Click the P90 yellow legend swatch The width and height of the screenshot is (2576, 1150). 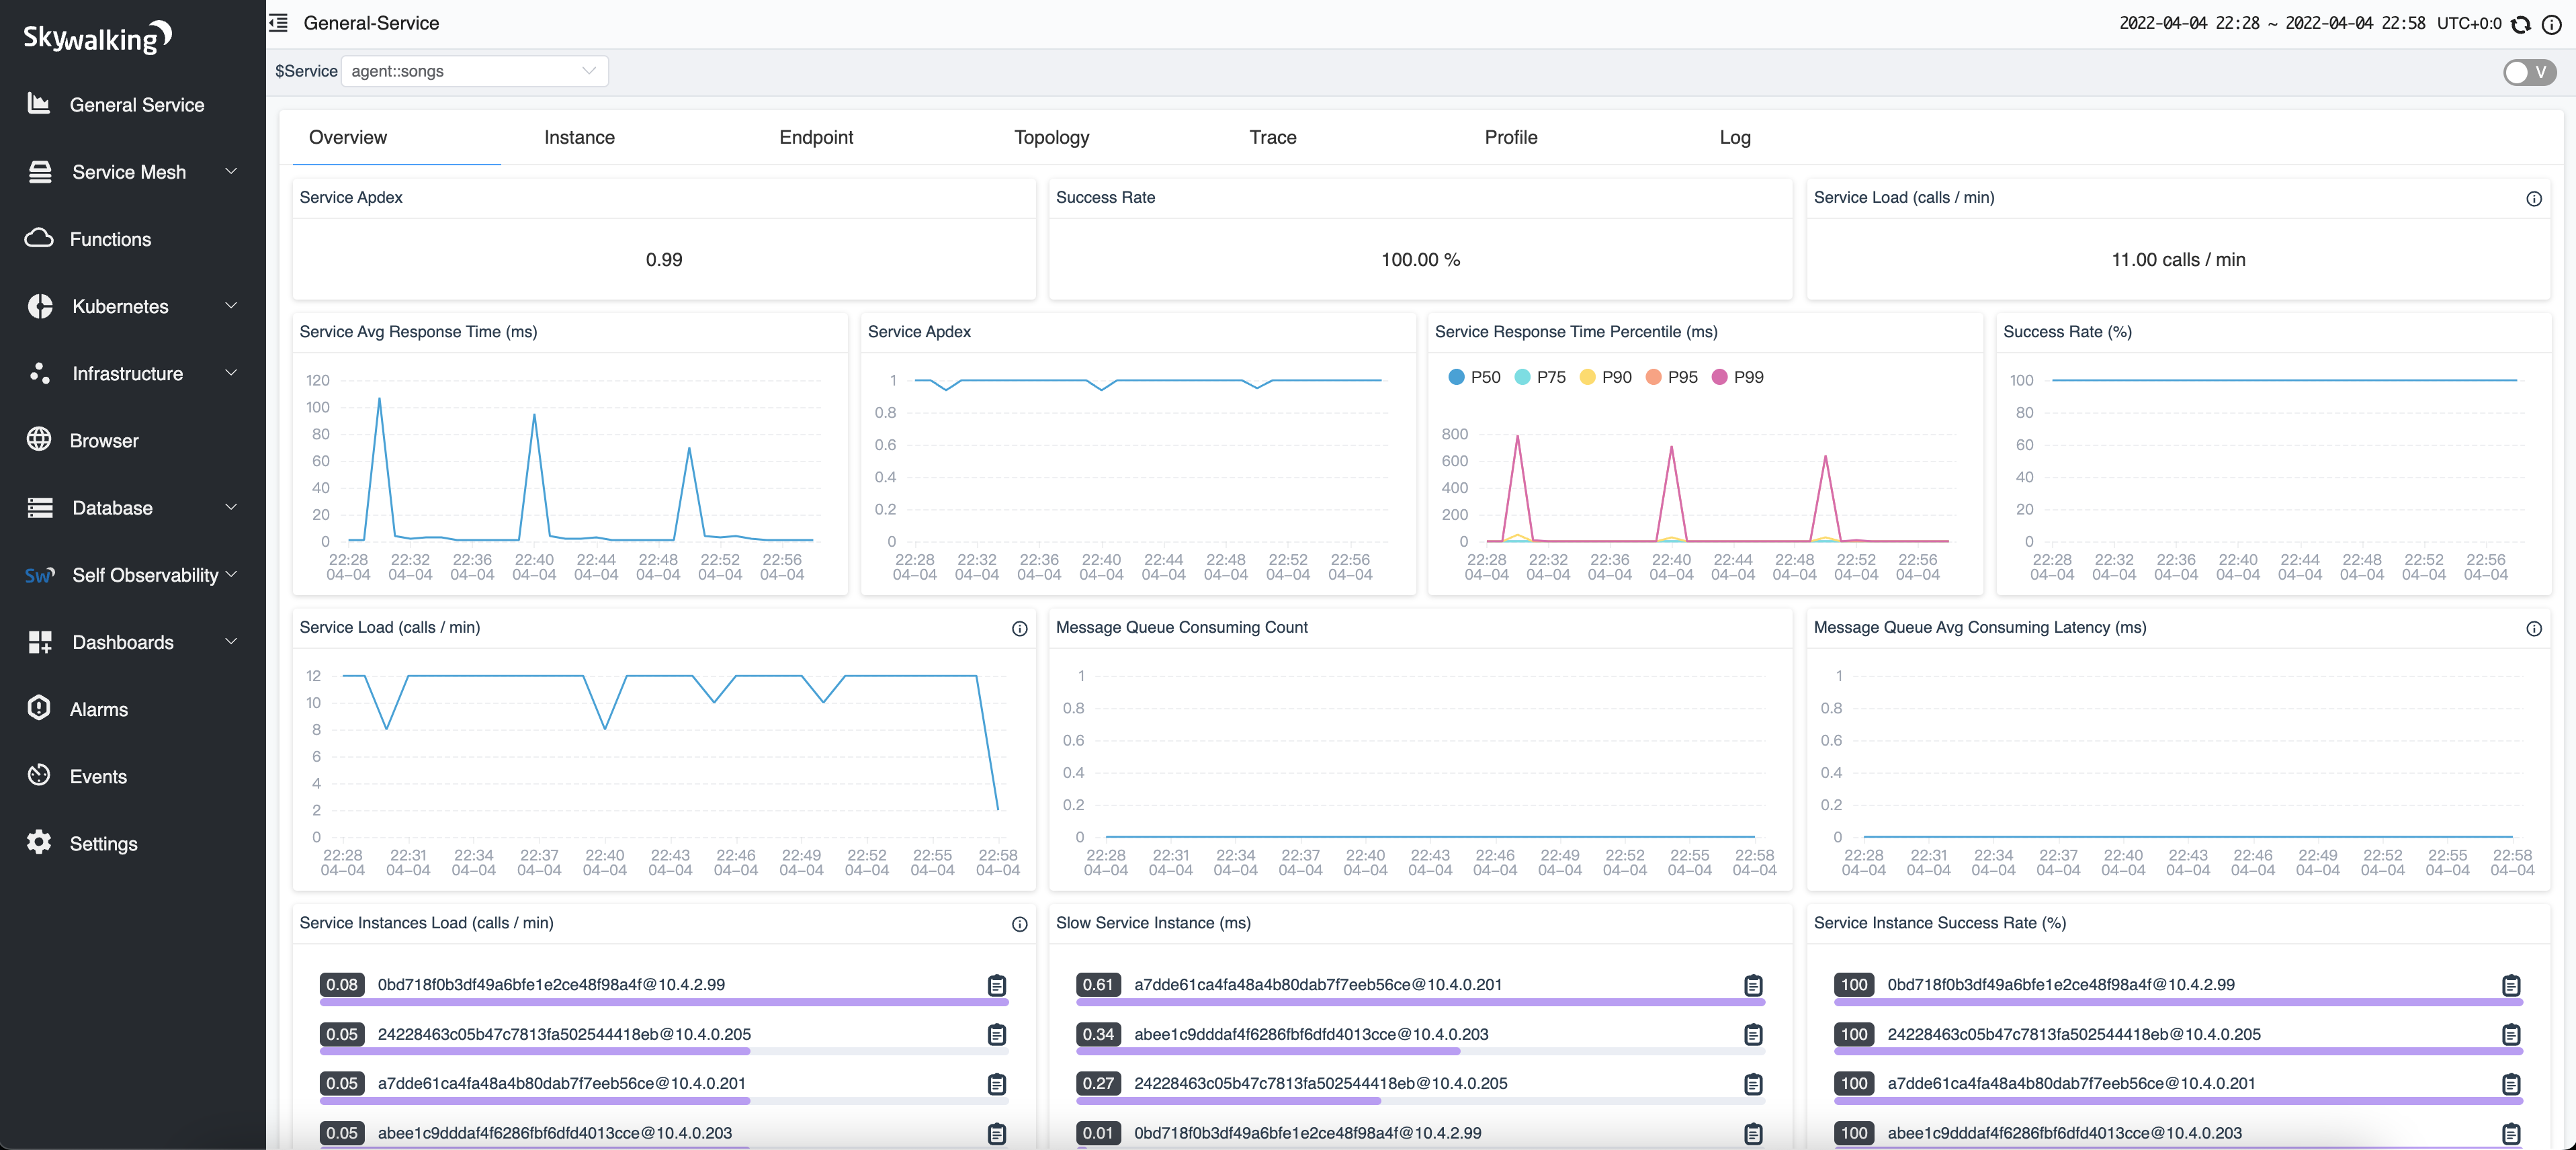click(1587, 377)
